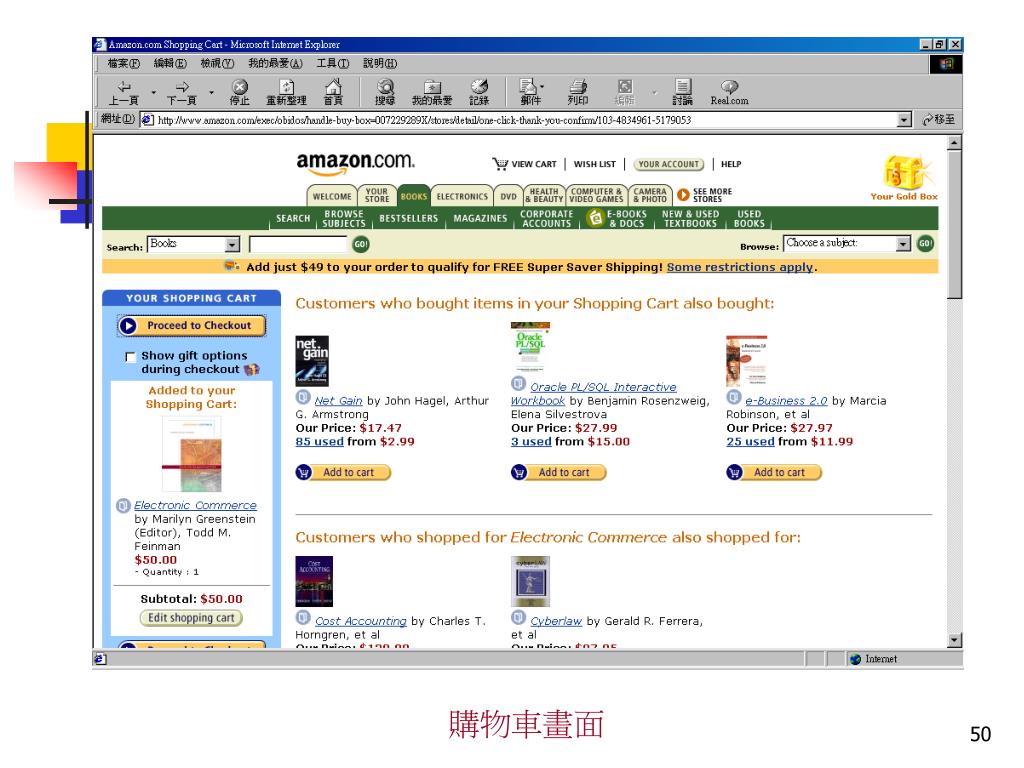
Task: Click the Go button in address bar
Action: click(x=938, y=120)
